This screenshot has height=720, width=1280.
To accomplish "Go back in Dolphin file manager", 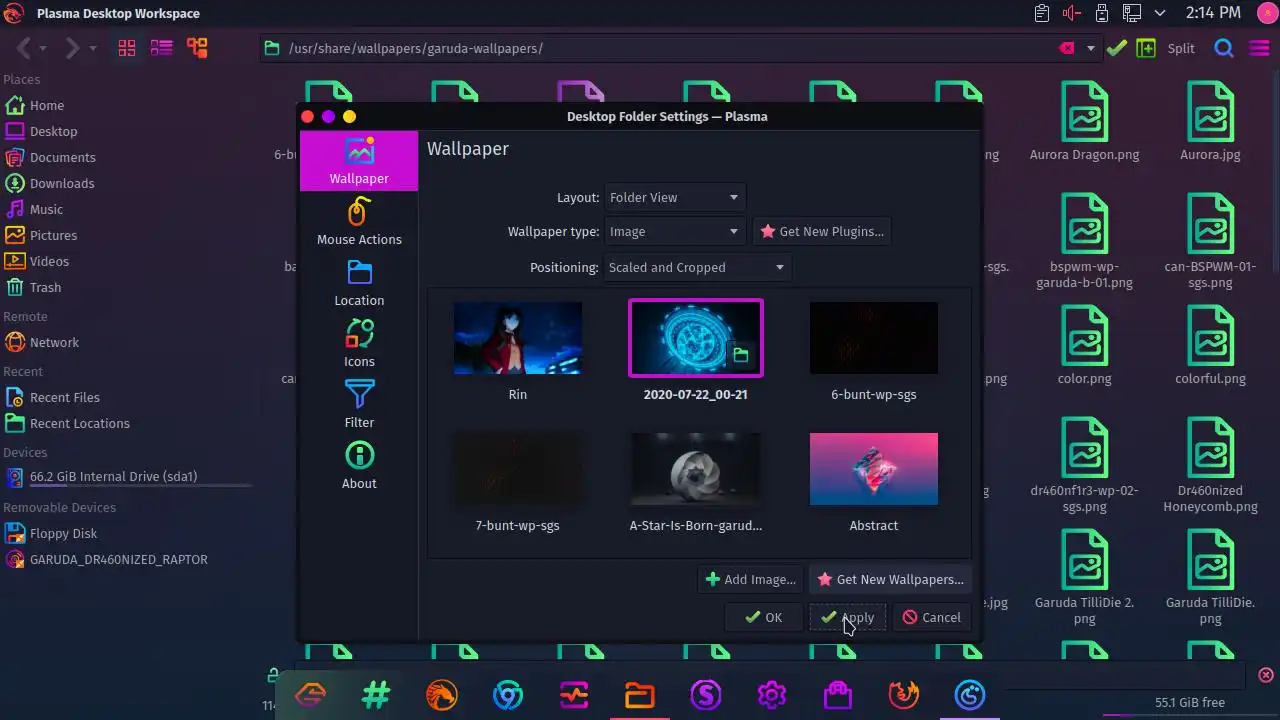I will tap(23, 48).
